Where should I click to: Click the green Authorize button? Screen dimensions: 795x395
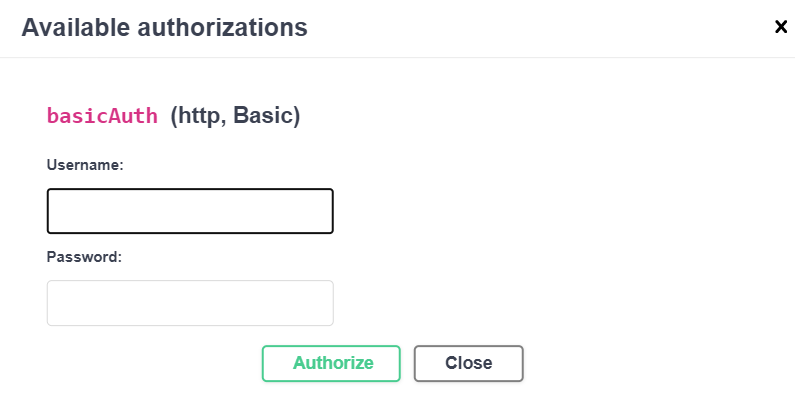point(331,363)
